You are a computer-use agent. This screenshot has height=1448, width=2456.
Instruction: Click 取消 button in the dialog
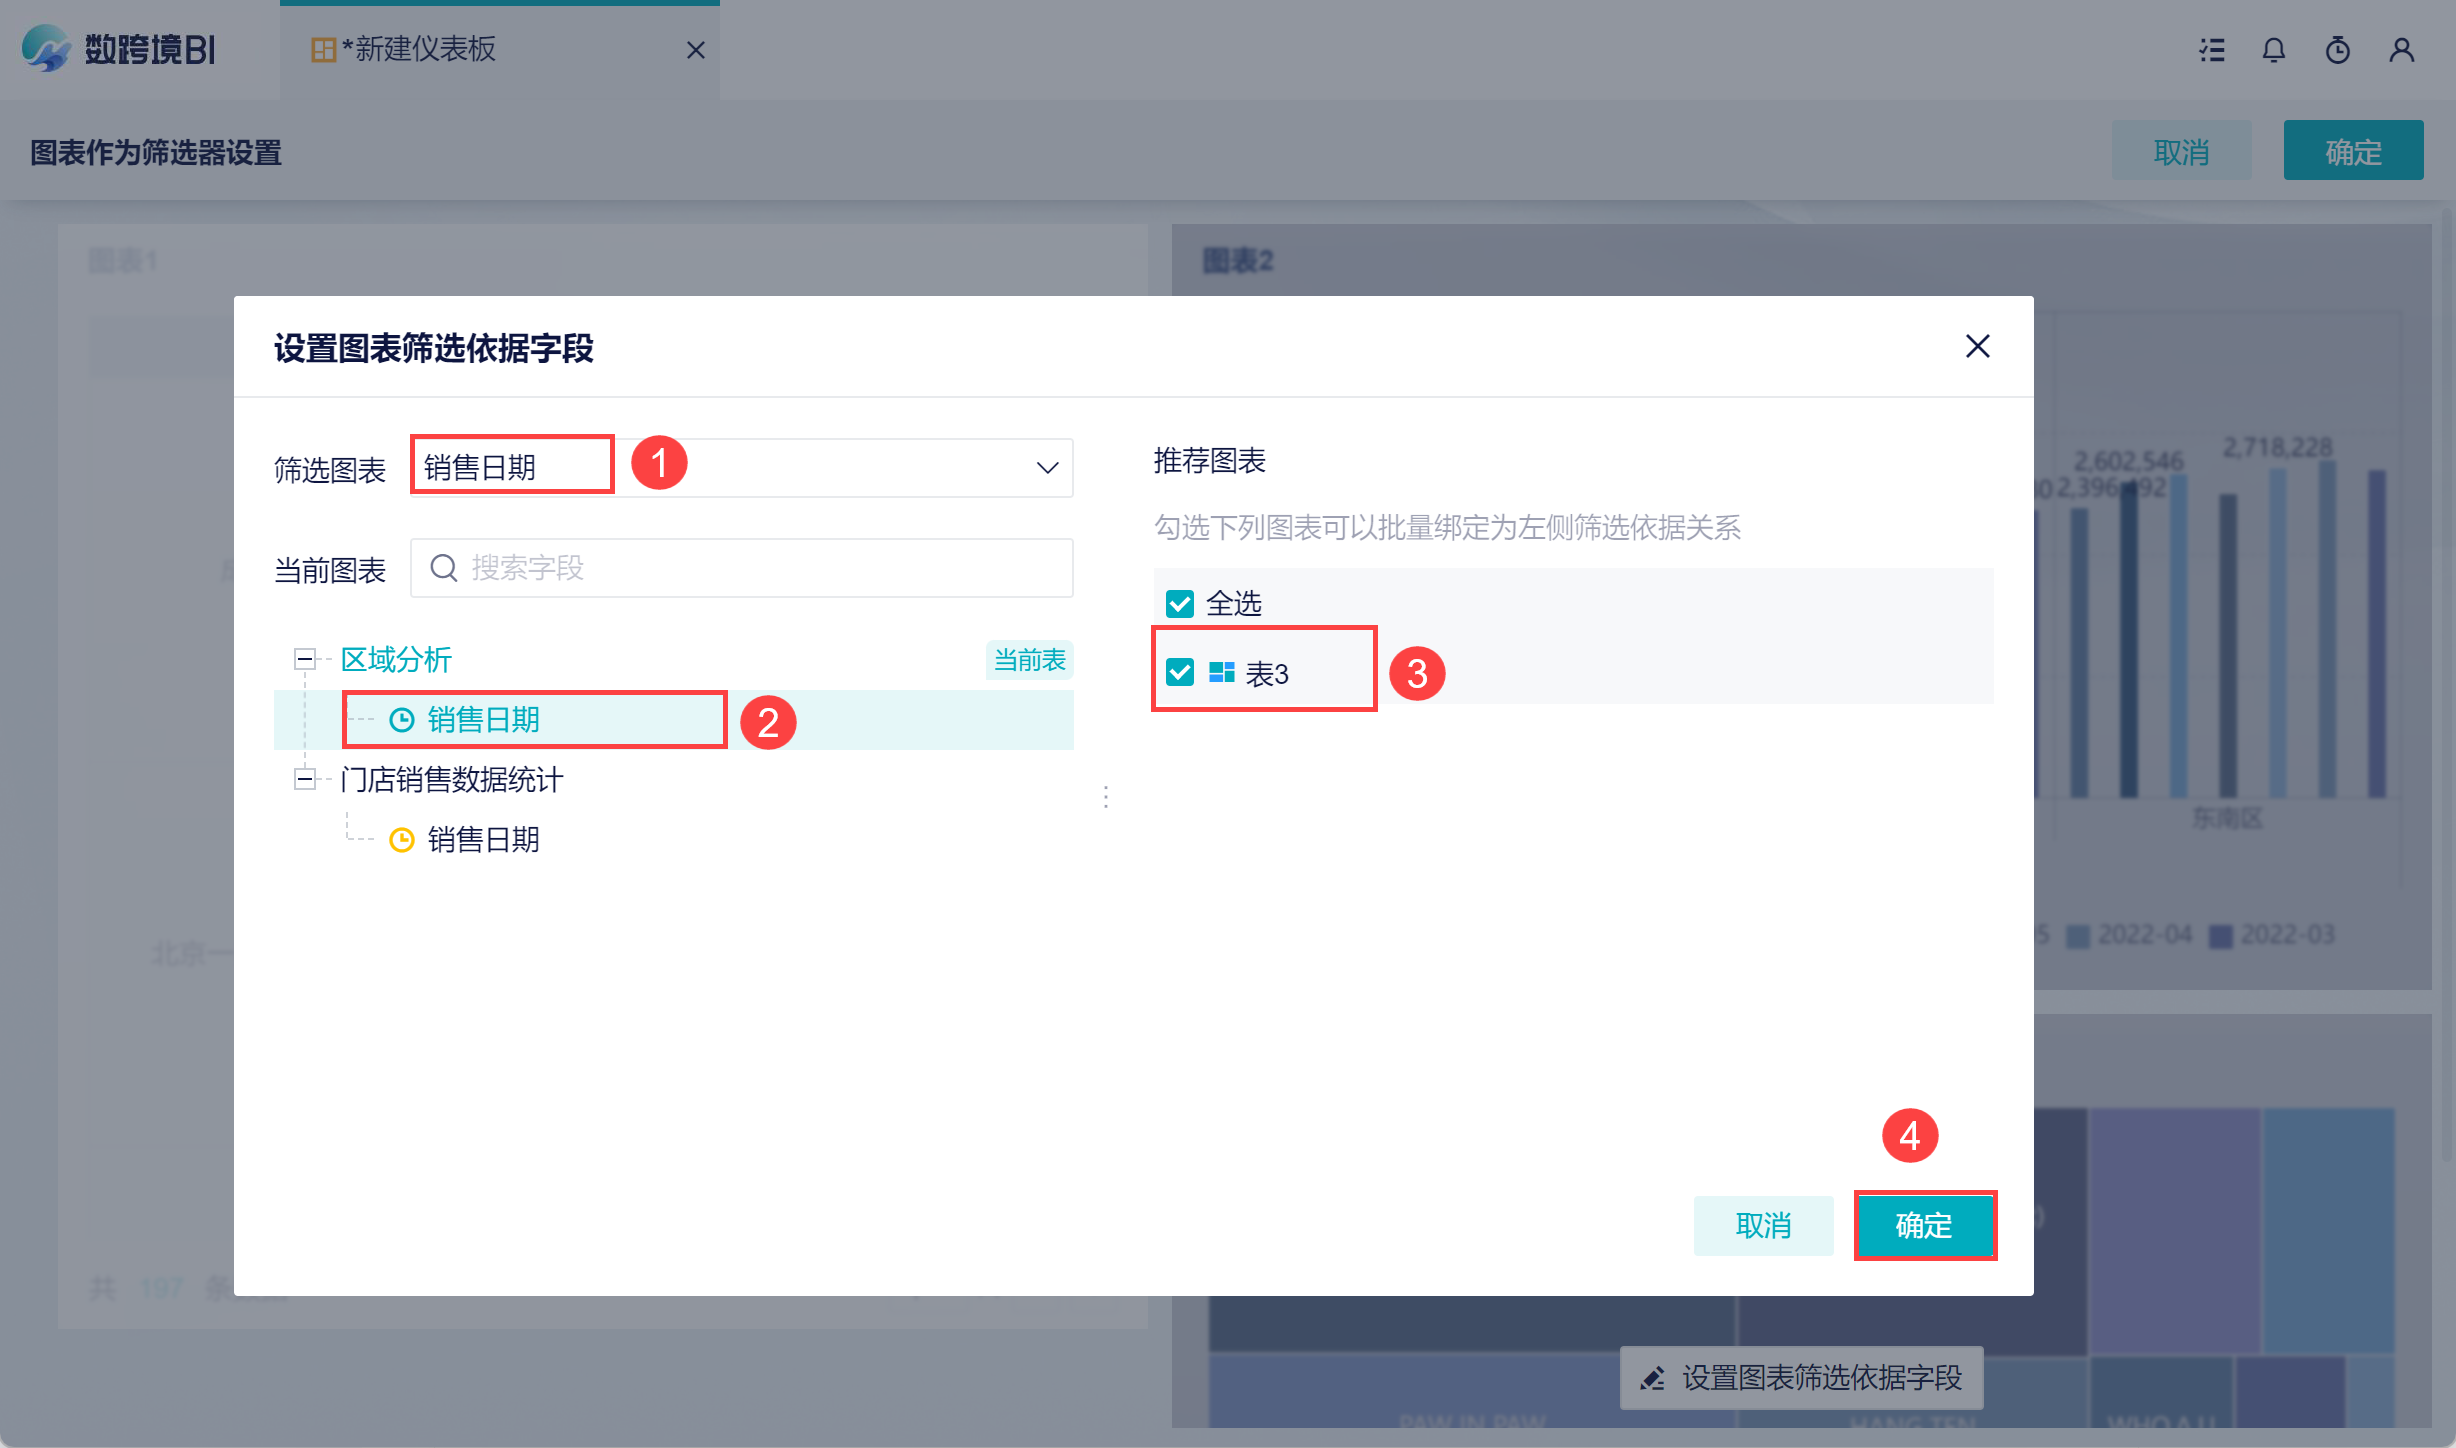tap(1763, 1226)
